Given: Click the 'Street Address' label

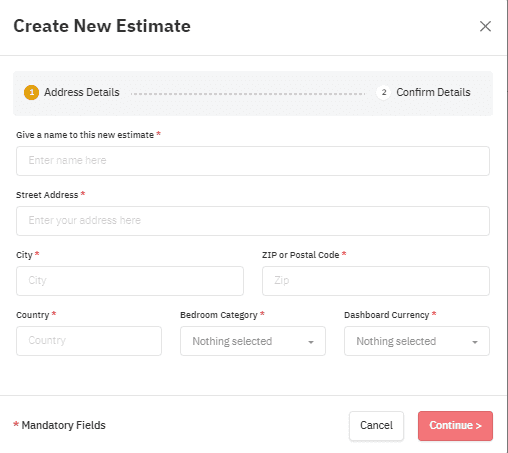Looking at the screenshot, I should (47, 195).
